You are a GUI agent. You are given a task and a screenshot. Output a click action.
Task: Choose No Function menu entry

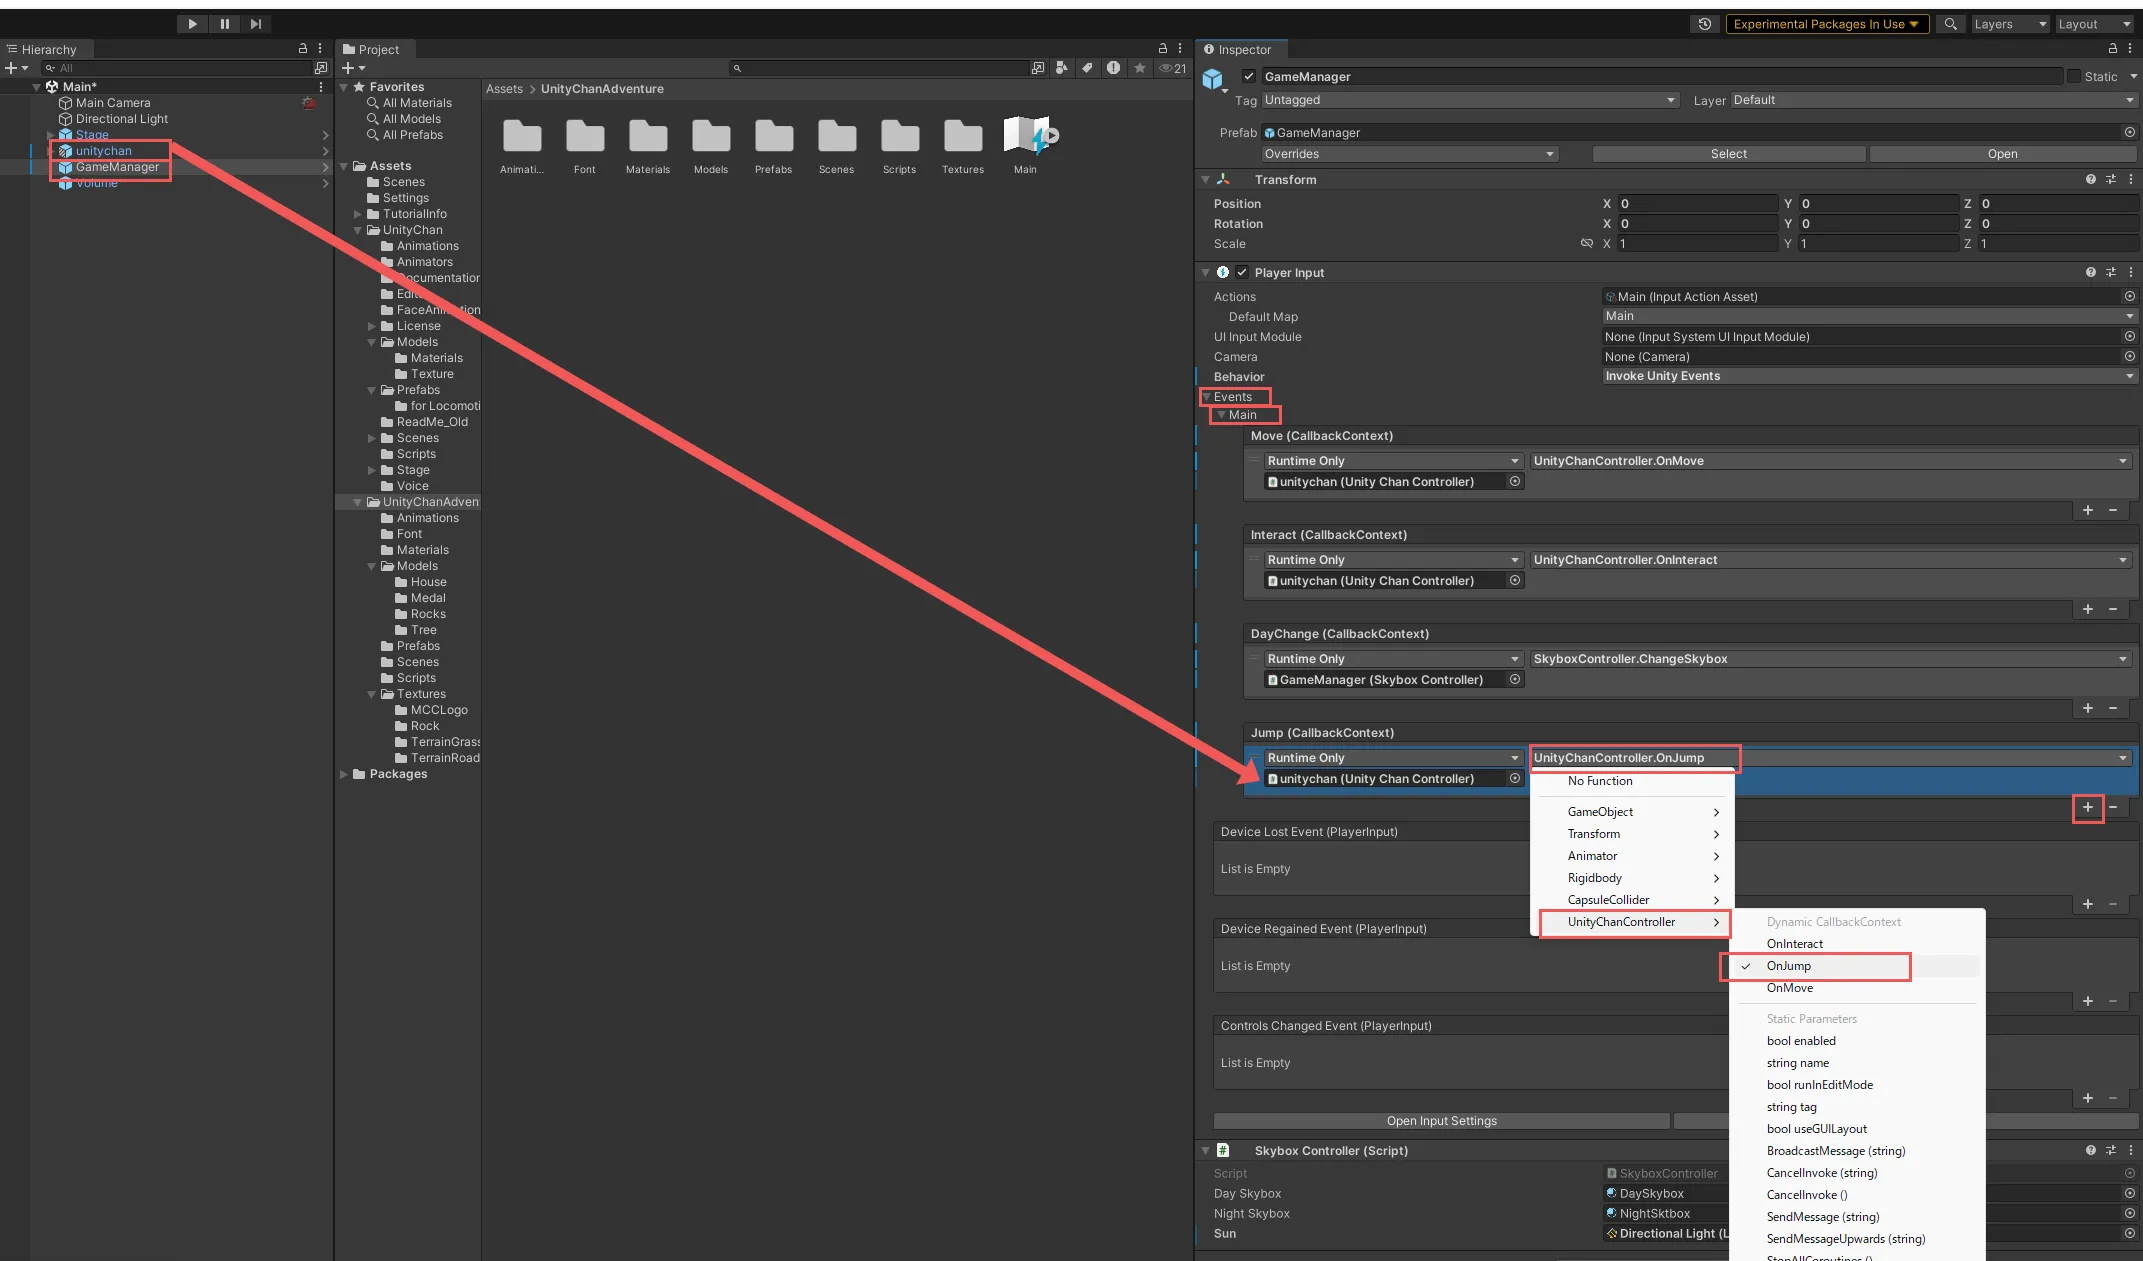(x=1599, y=781)
